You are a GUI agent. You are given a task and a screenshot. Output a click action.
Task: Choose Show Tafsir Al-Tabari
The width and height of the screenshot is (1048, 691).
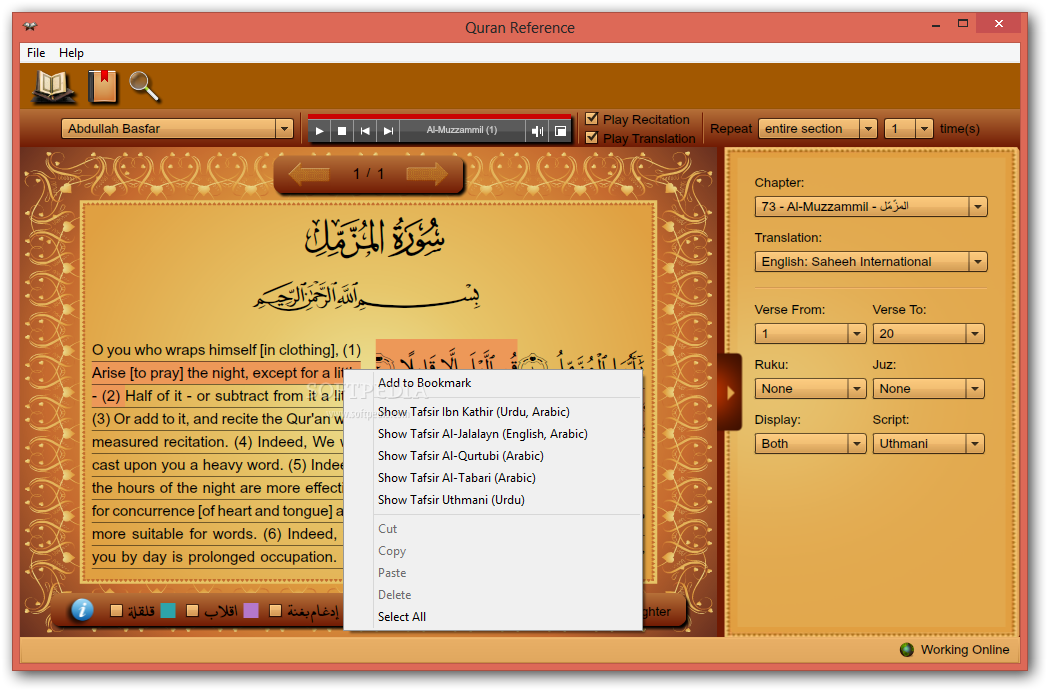tap(493, 478)
